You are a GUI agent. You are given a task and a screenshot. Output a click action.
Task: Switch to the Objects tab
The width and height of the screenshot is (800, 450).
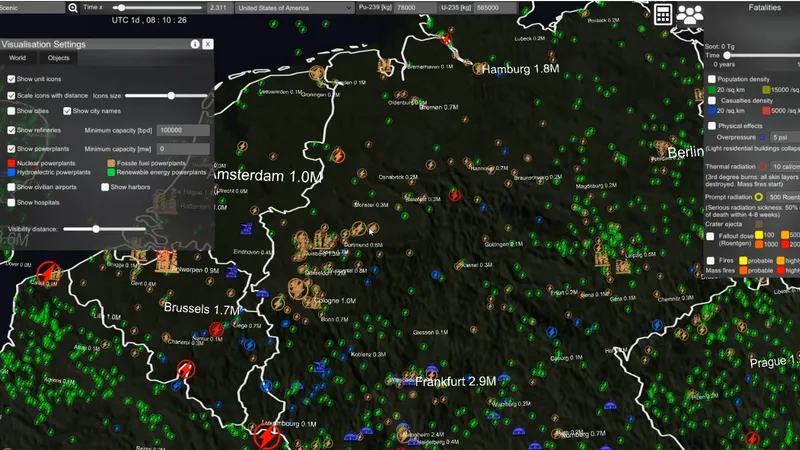coord(58,58)
